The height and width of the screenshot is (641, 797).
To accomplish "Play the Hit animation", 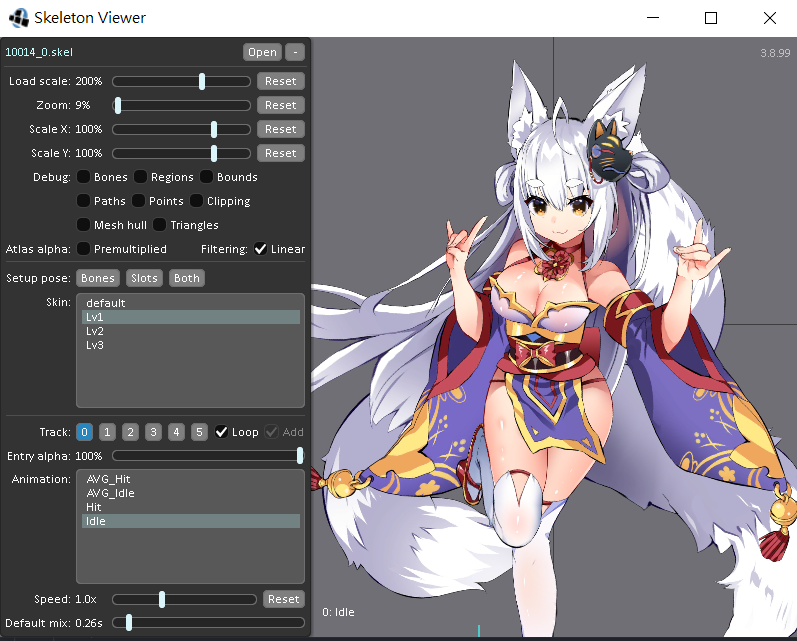I will click(191, 507).
